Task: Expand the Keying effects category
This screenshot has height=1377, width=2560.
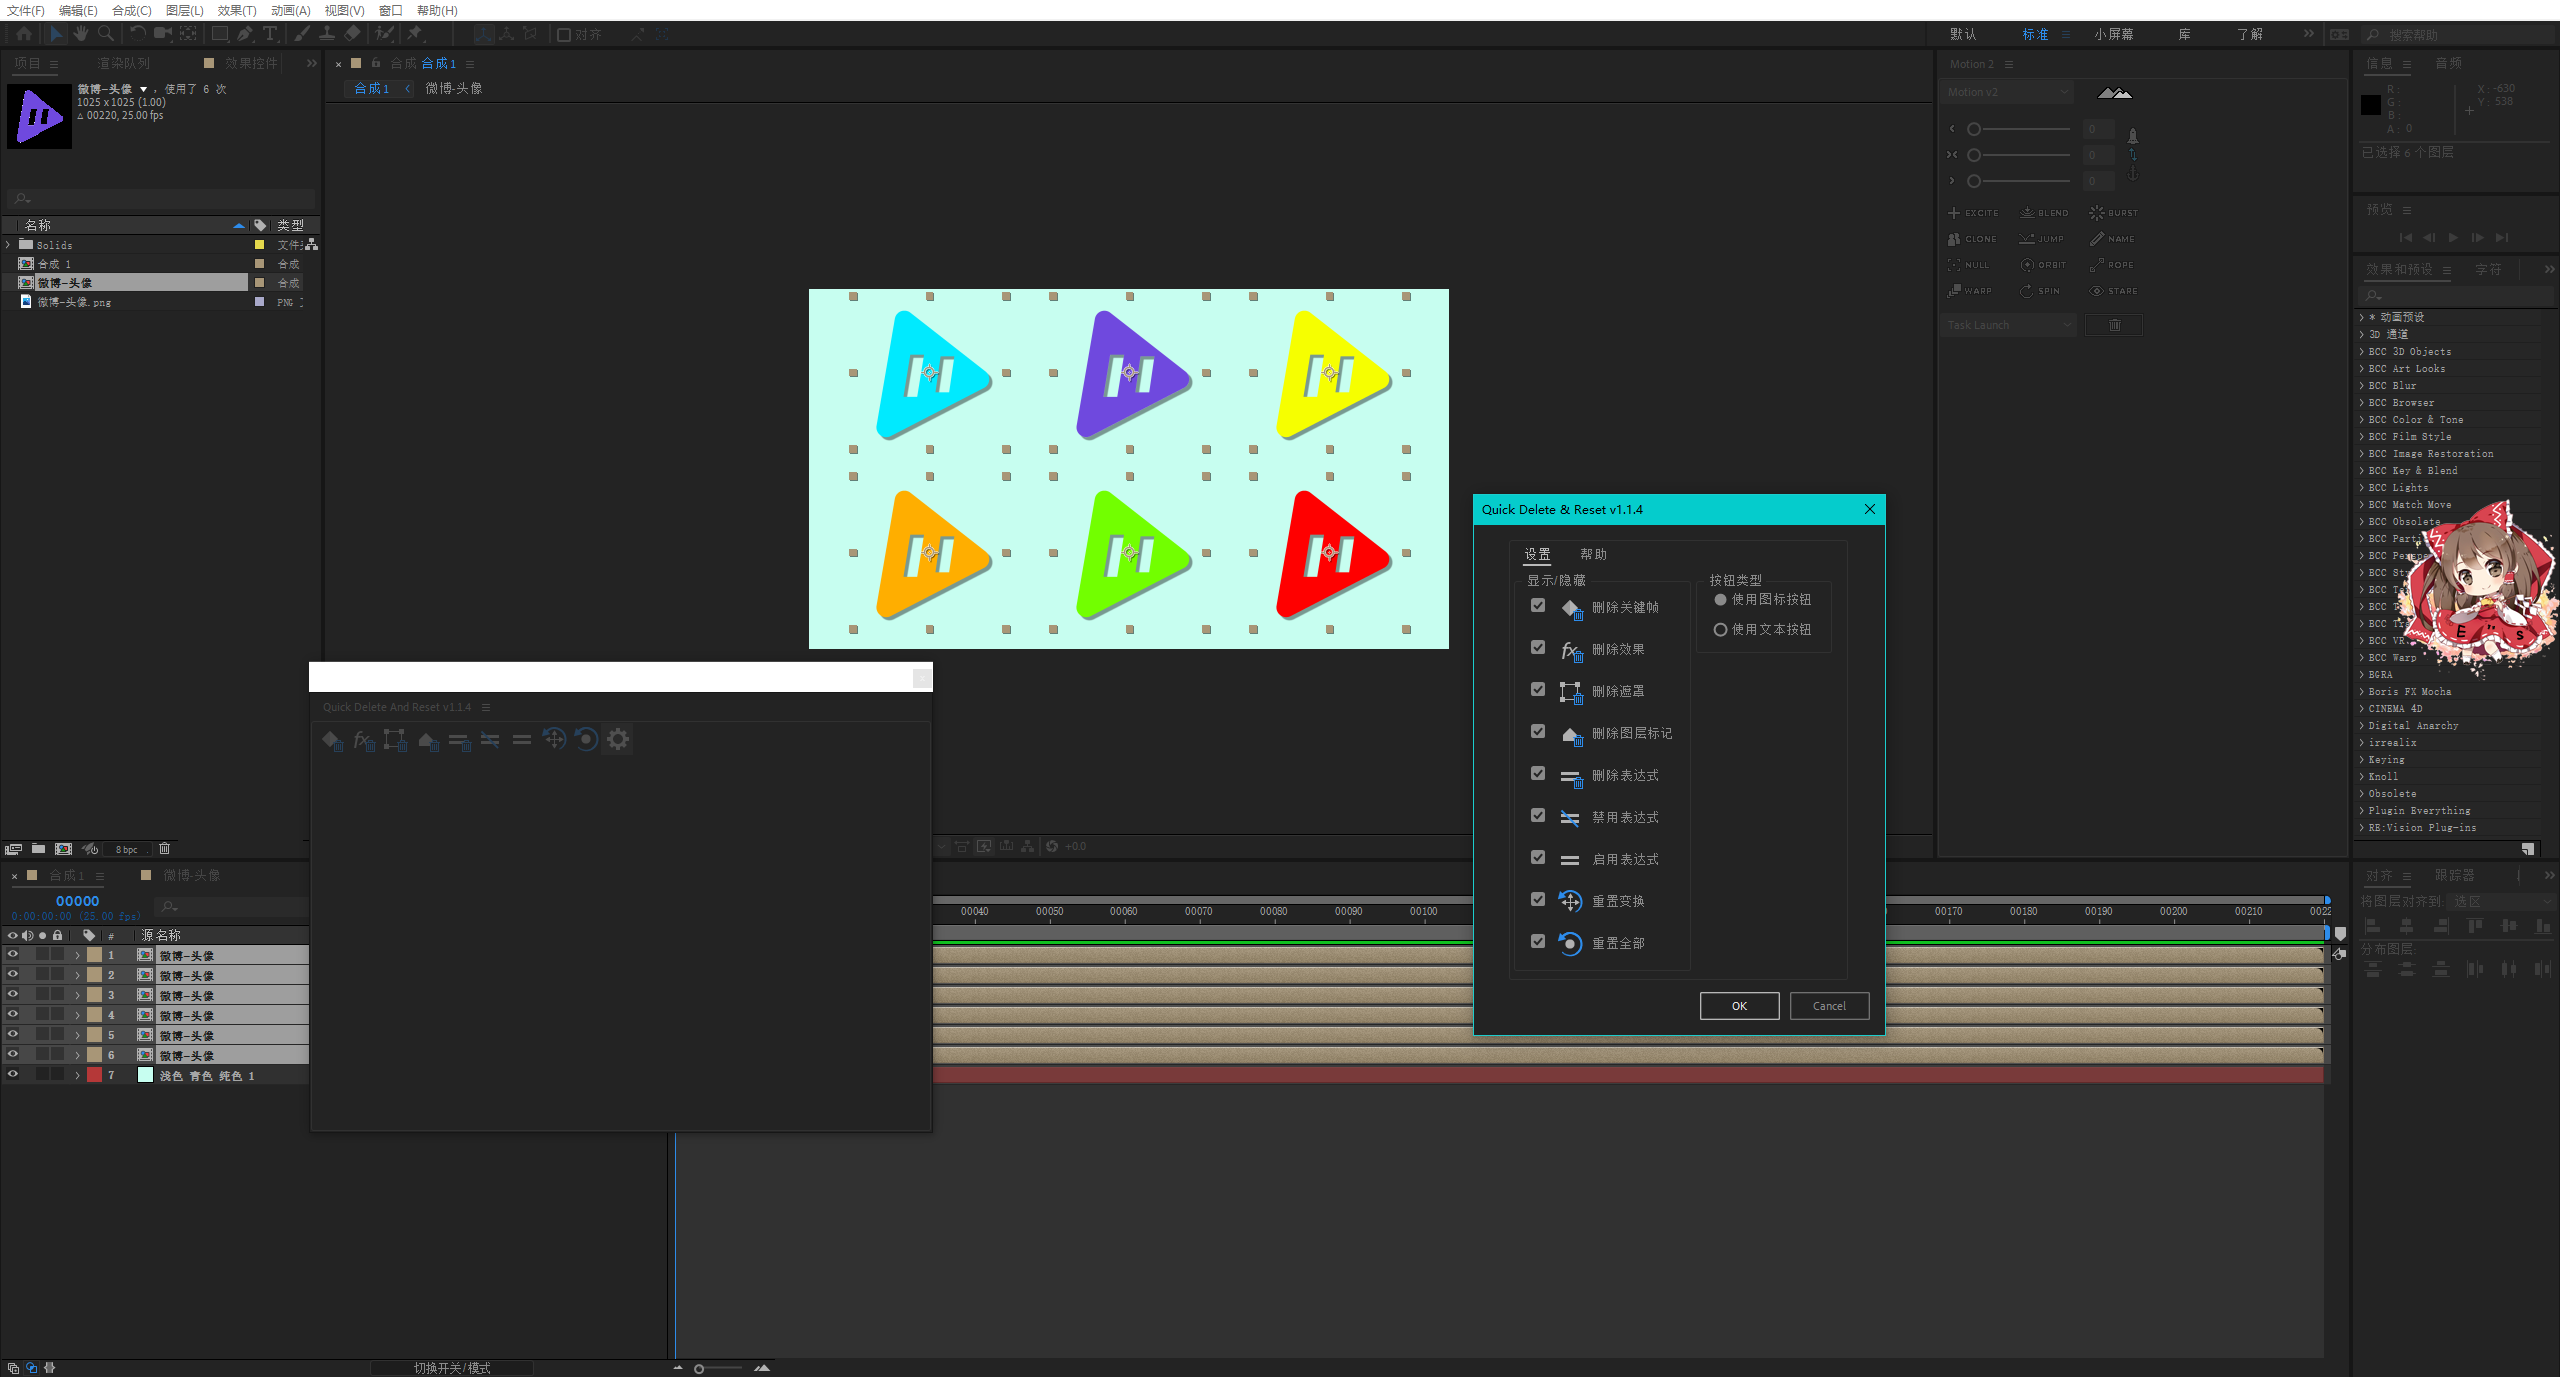Action: [2362, 760]
